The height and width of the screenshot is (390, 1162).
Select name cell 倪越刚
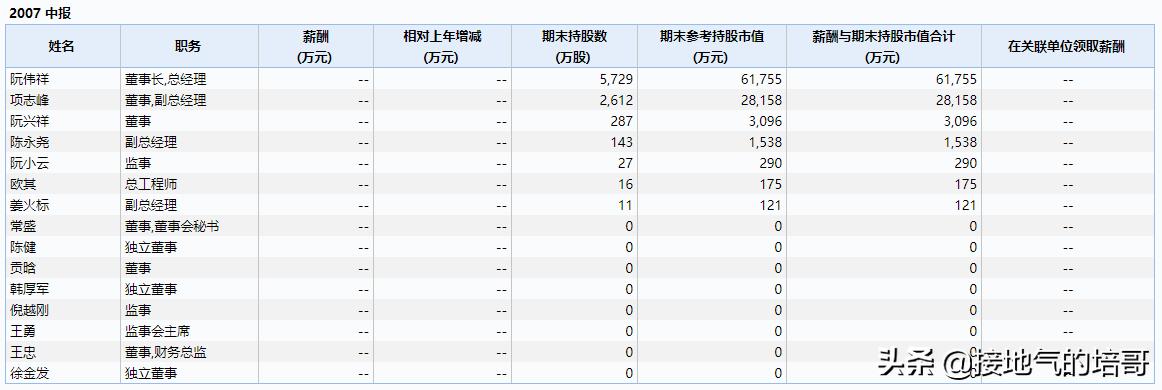(29, 310)
